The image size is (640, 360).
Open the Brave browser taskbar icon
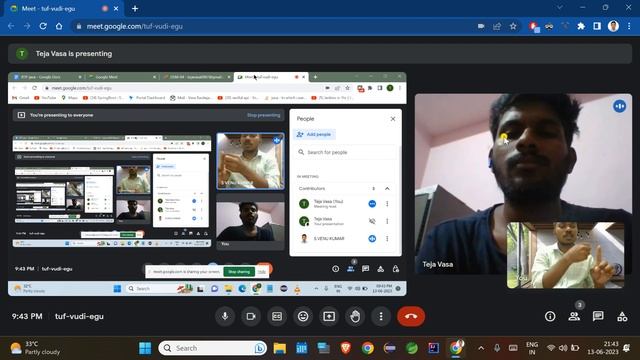(x=346, y=348)
